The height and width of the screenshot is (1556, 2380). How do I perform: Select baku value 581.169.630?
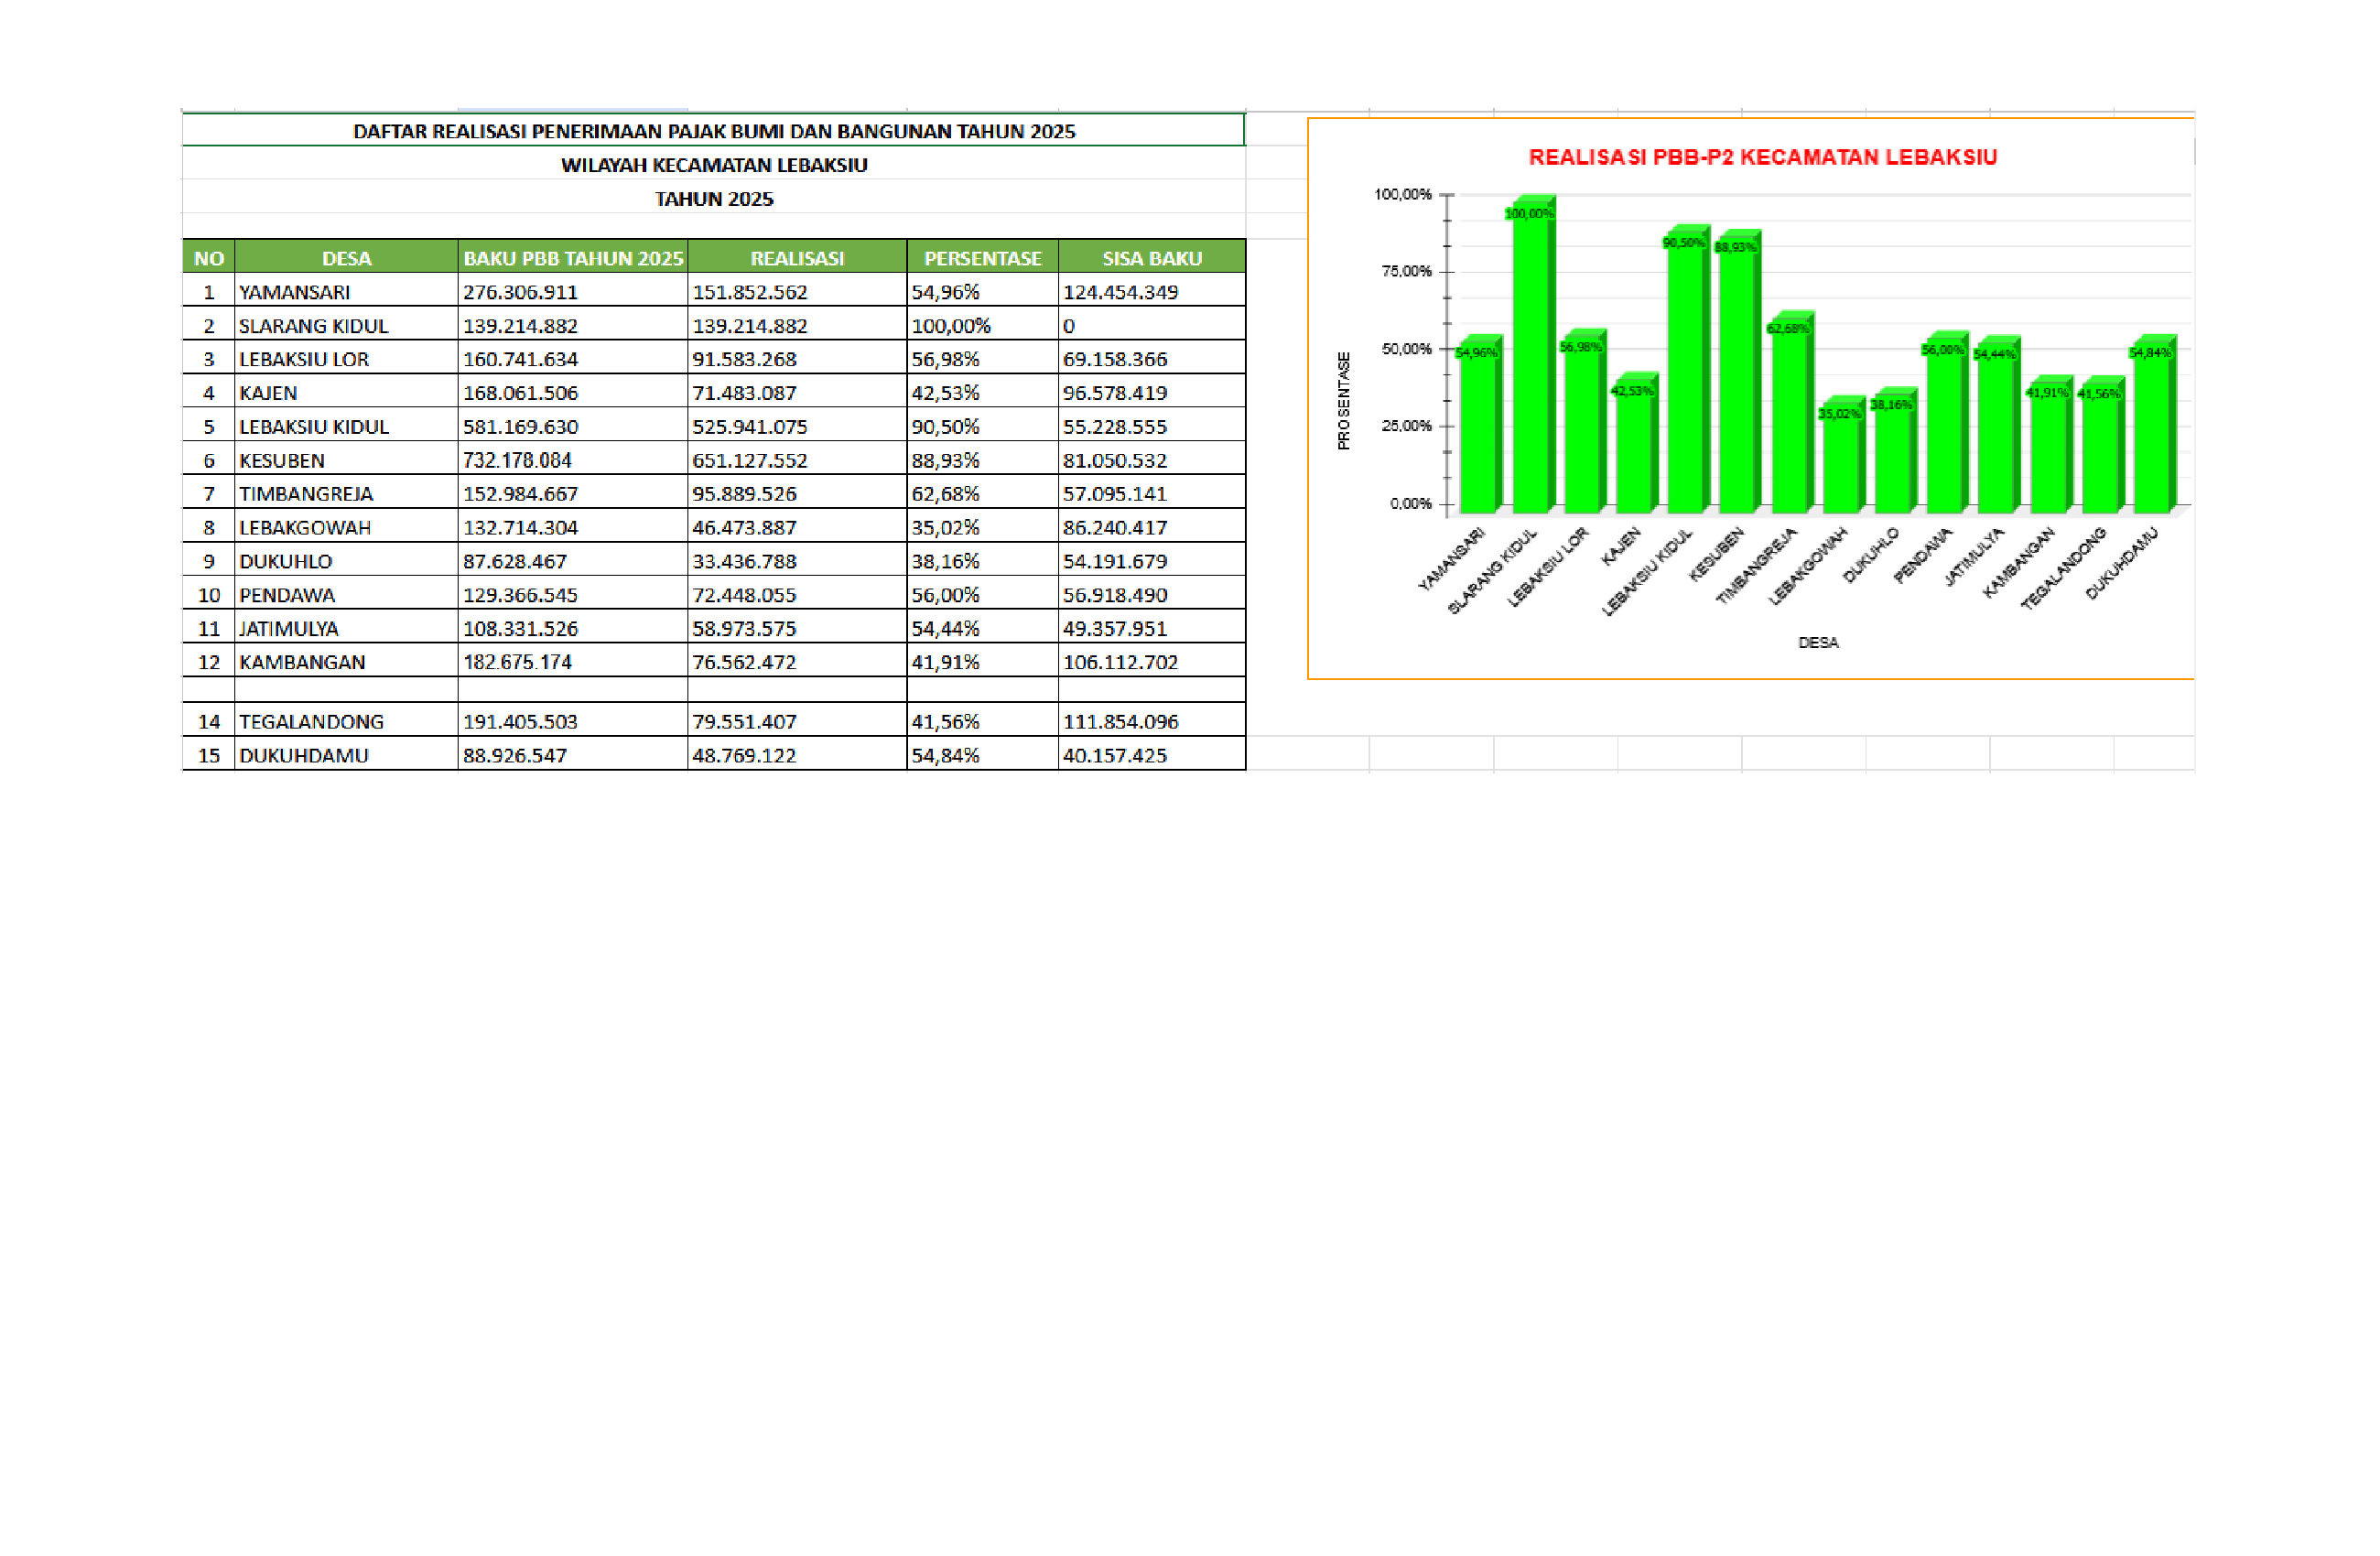coord(573,426)
